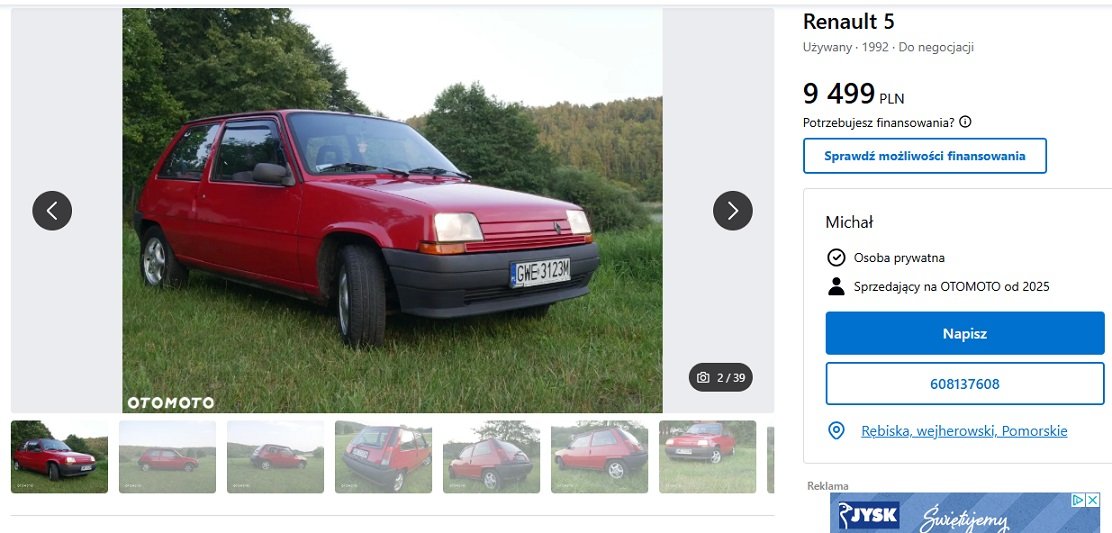The height and width of the screenshot is (533, 1112).
Task: Click Sprawdź możliwości finansowania button
Action: [925, 156]
